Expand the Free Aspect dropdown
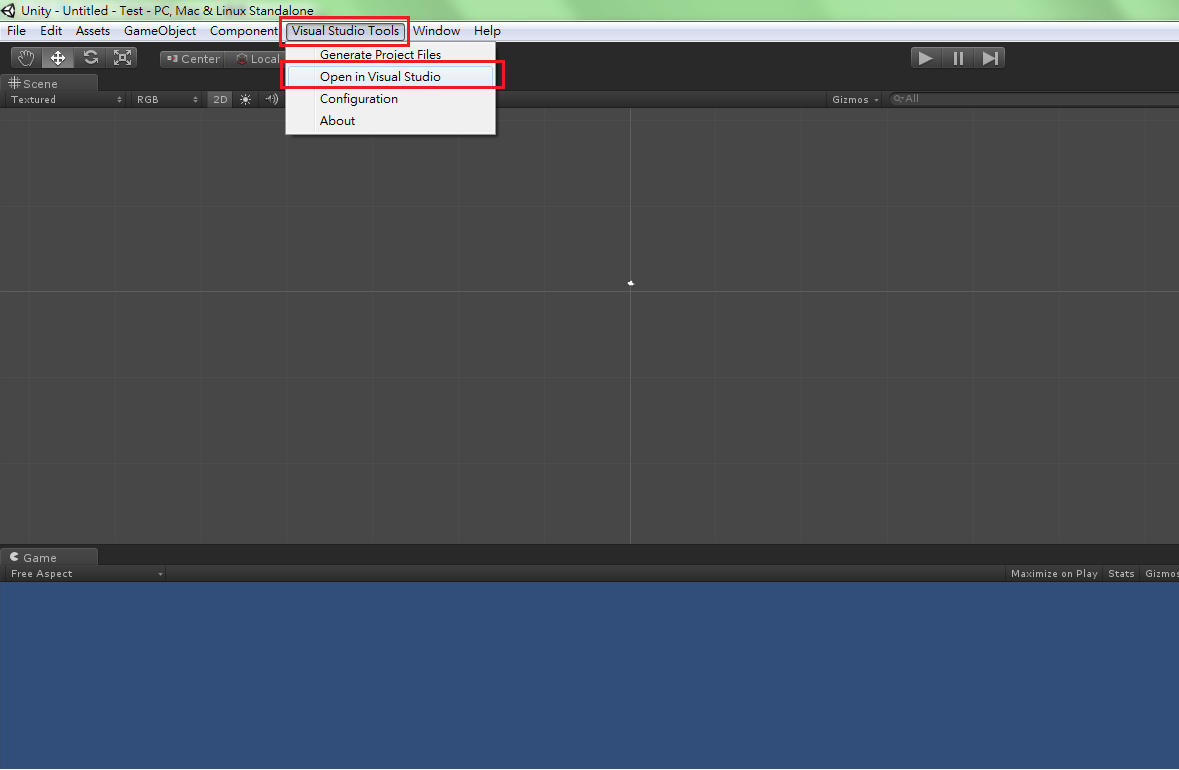Image resolution: width=1179 pixels, height=770 pixels. point(85,573)
